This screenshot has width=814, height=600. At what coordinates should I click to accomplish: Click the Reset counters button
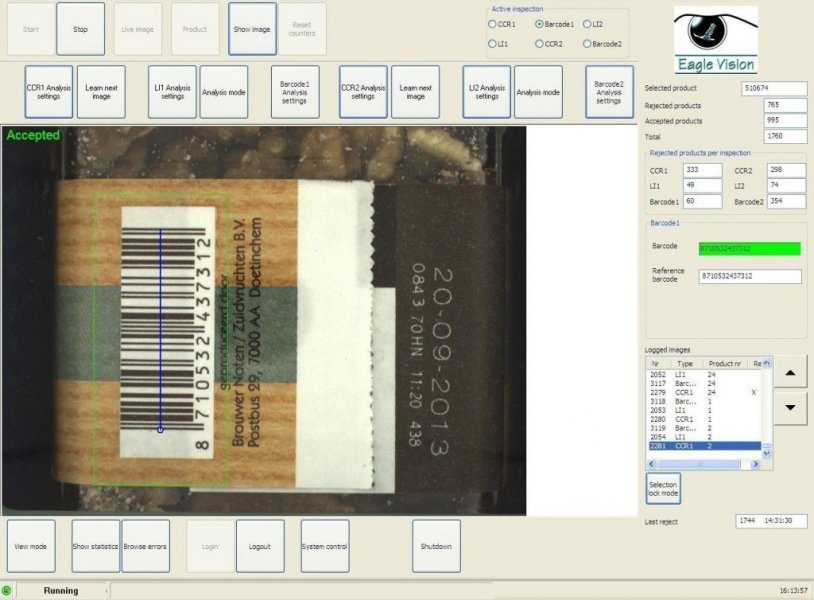point(302,29)
